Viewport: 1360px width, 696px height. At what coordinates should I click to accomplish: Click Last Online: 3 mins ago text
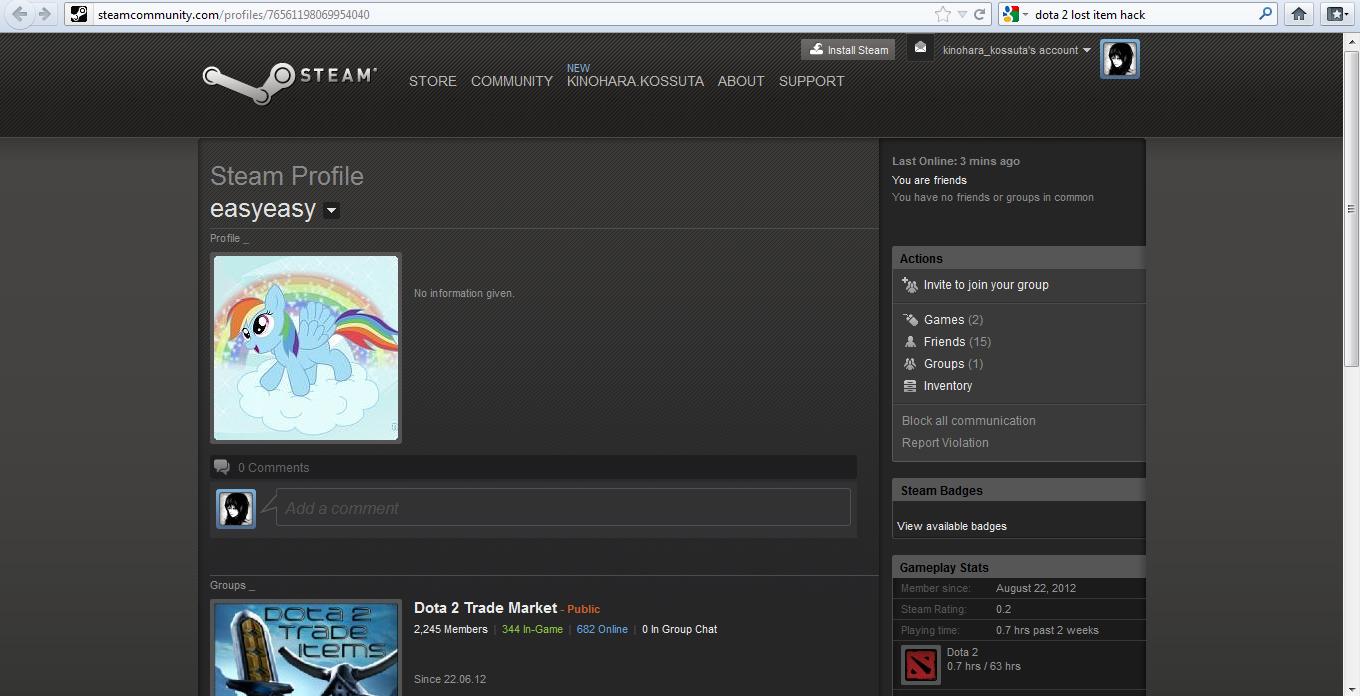point(956,161)
